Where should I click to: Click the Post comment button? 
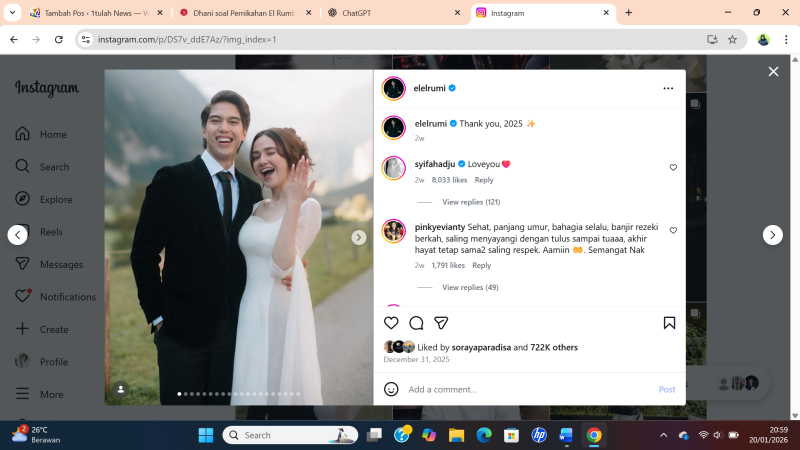pos(666,389)
